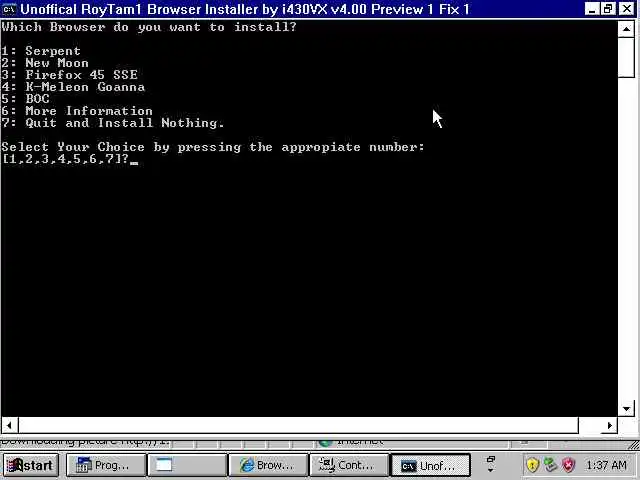This screenshot has height=480, width=640.
Task: Click the '3: Firefox 45 SSE' line
Action: click(x=69, y=75)
